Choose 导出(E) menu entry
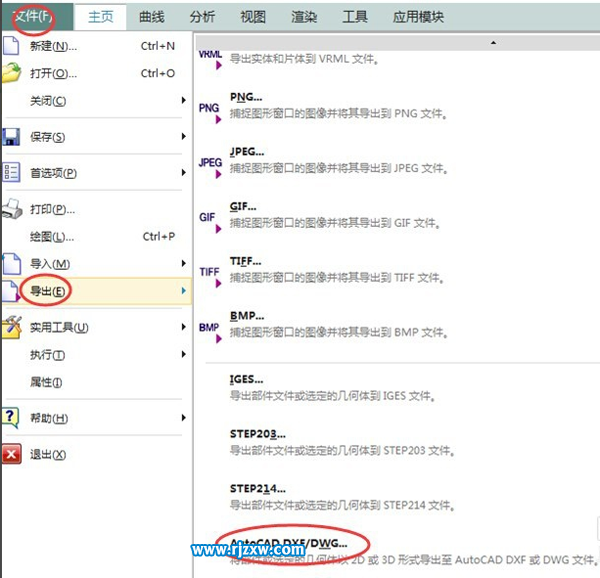Screen dimensions: 600x578 tap(96, 291)
